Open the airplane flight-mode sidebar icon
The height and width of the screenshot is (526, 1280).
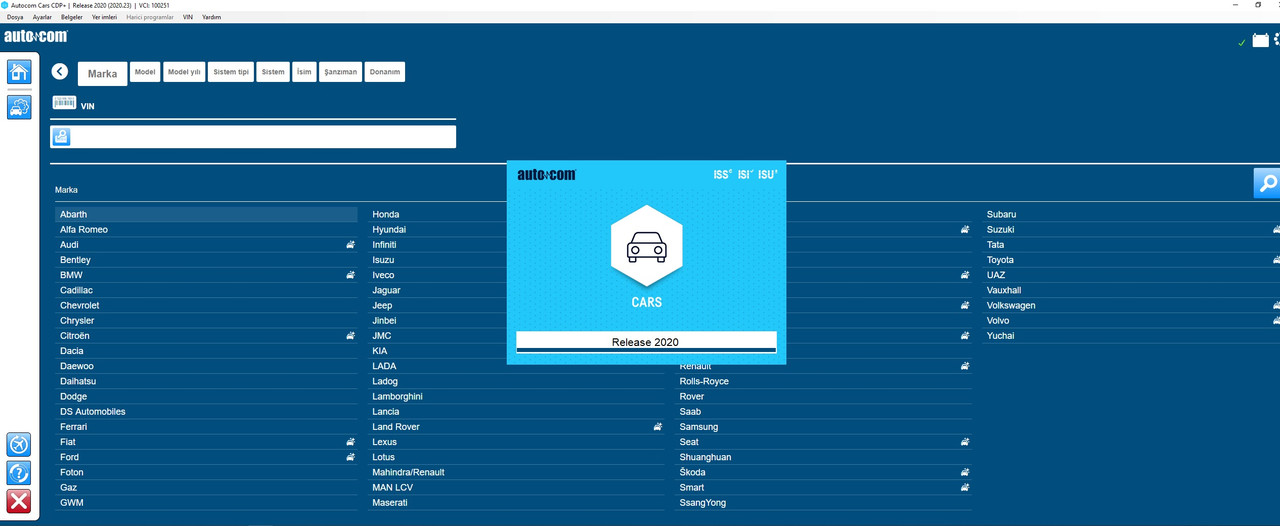click(x=19, y=444)
